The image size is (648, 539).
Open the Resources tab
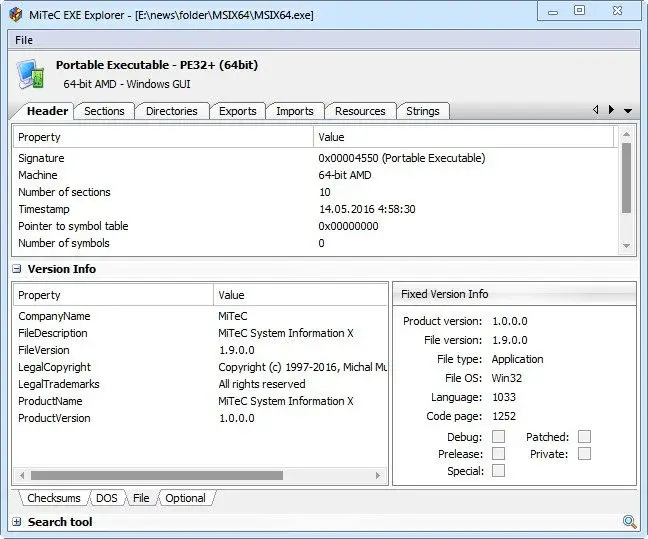360,111
